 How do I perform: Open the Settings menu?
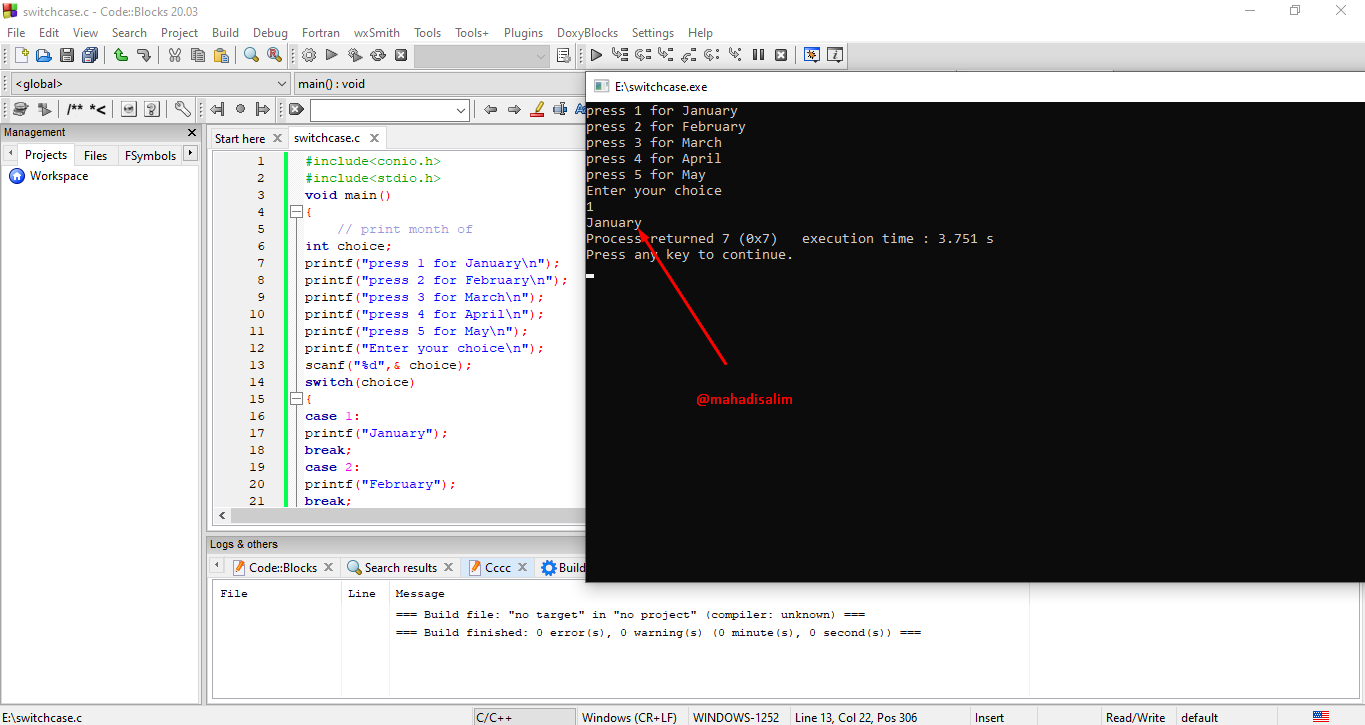[653, 33]
